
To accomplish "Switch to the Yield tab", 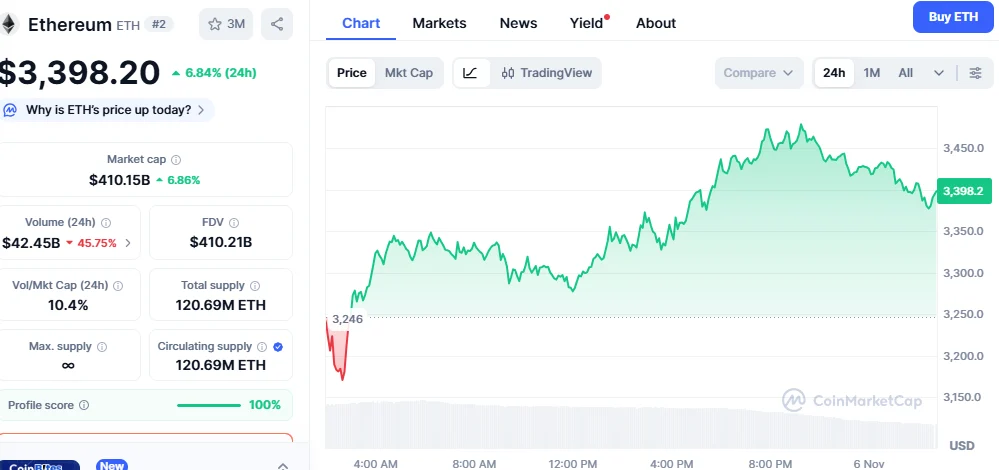I will click(586, 23).
